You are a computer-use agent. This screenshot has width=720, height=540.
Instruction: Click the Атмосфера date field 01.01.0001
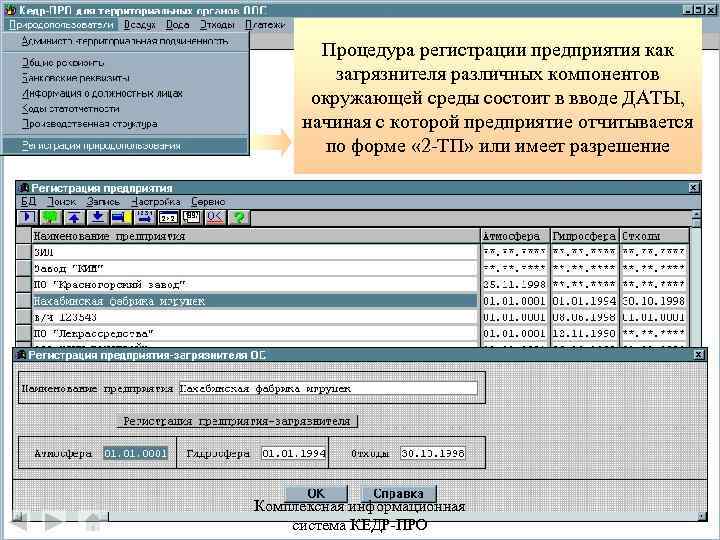[135, 453]
